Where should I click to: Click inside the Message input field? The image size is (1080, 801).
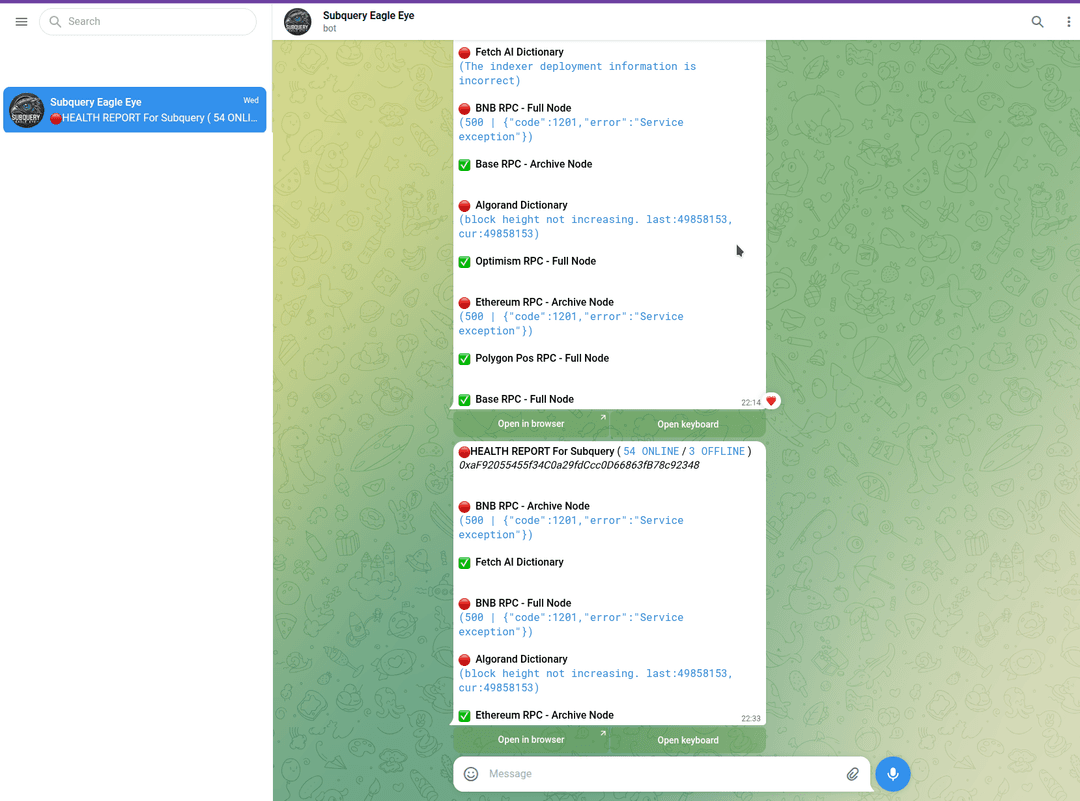(600, 773)
